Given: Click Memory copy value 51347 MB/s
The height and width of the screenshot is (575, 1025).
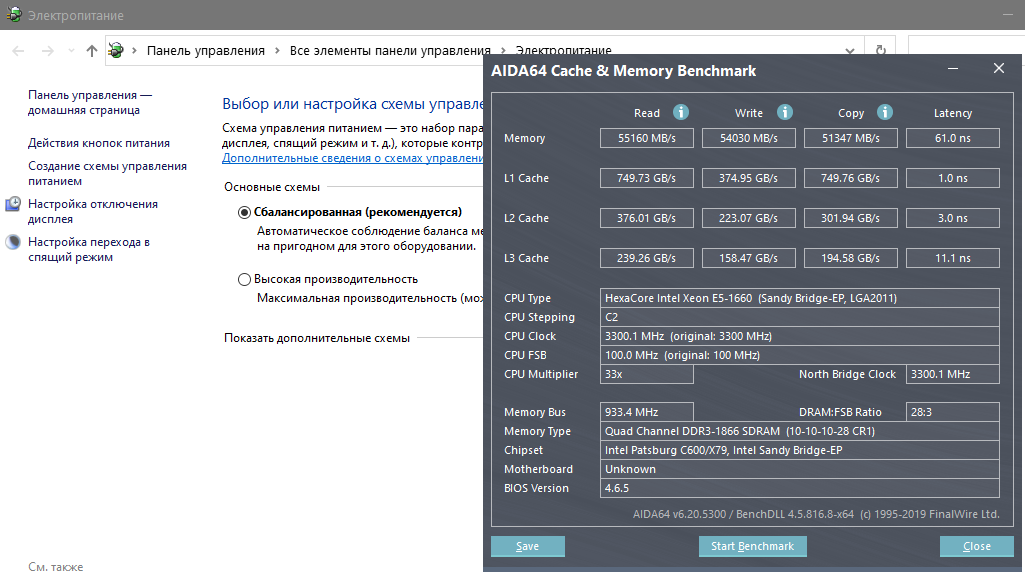Looking at the screenshot, I should [x=850, y=138].
